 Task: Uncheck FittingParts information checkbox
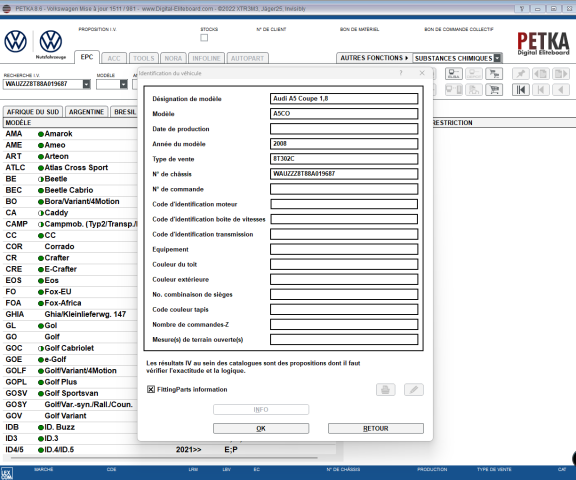click(x=151, y=389)
